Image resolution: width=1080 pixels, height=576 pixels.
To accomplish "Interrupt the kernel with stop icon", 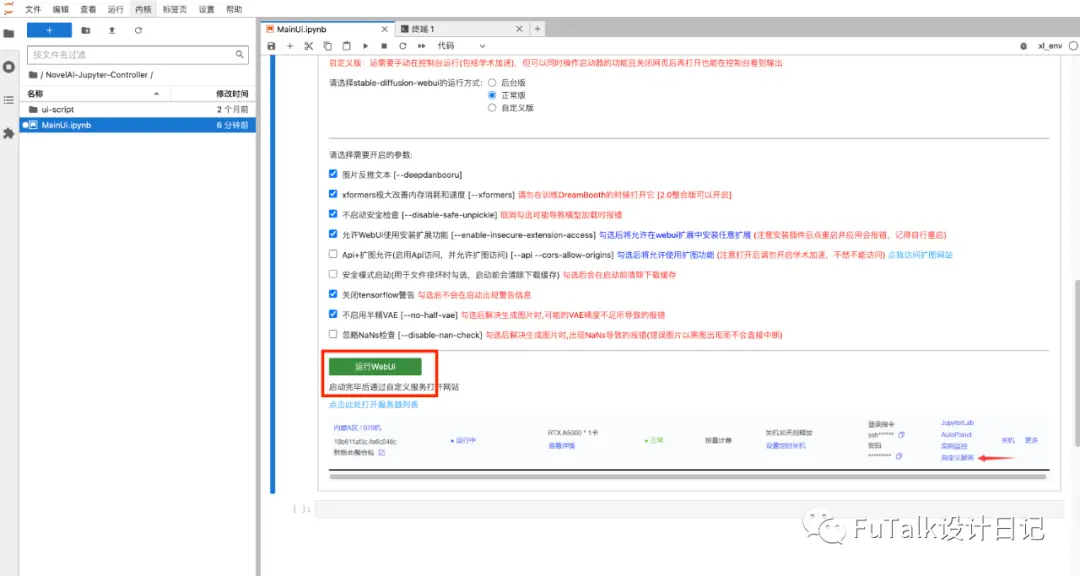I will 384,46.
